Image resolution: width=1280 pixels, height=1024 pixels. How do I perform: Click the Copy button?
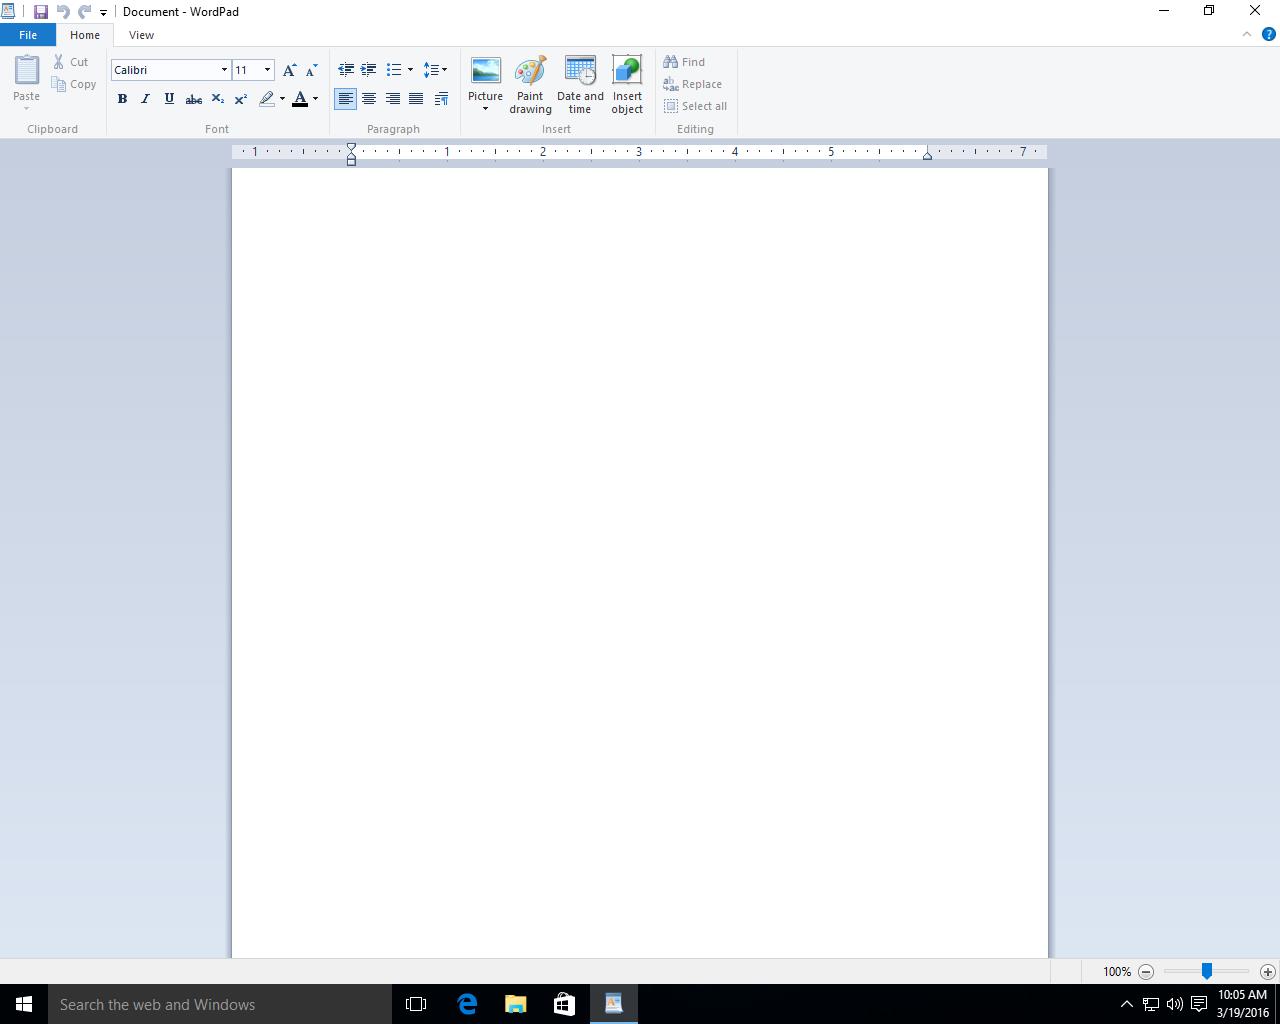(x=75, y=84)
